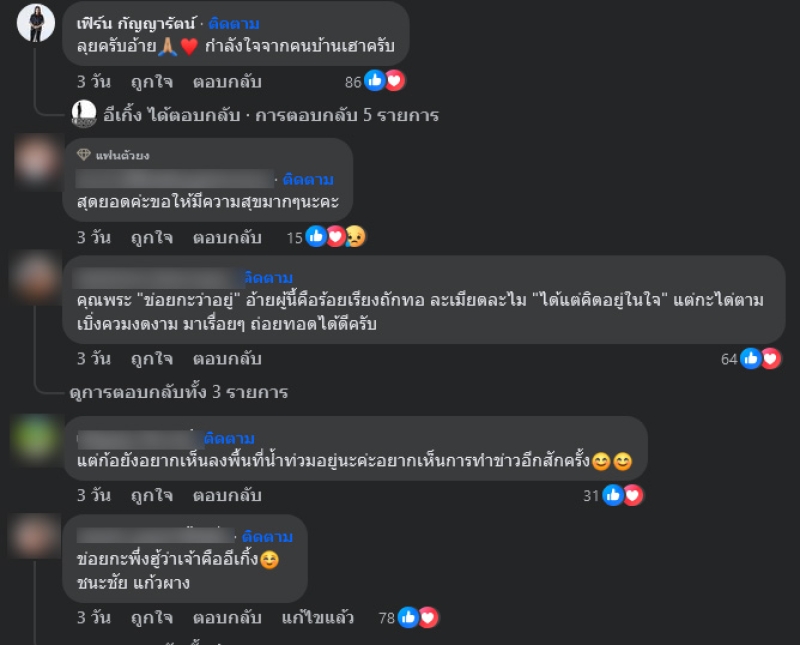Like the ลุยครับอ้าย comment with ถูกใจ
Image resolution: width=800 pixels, height=645 pixels.
coord(152,82)
